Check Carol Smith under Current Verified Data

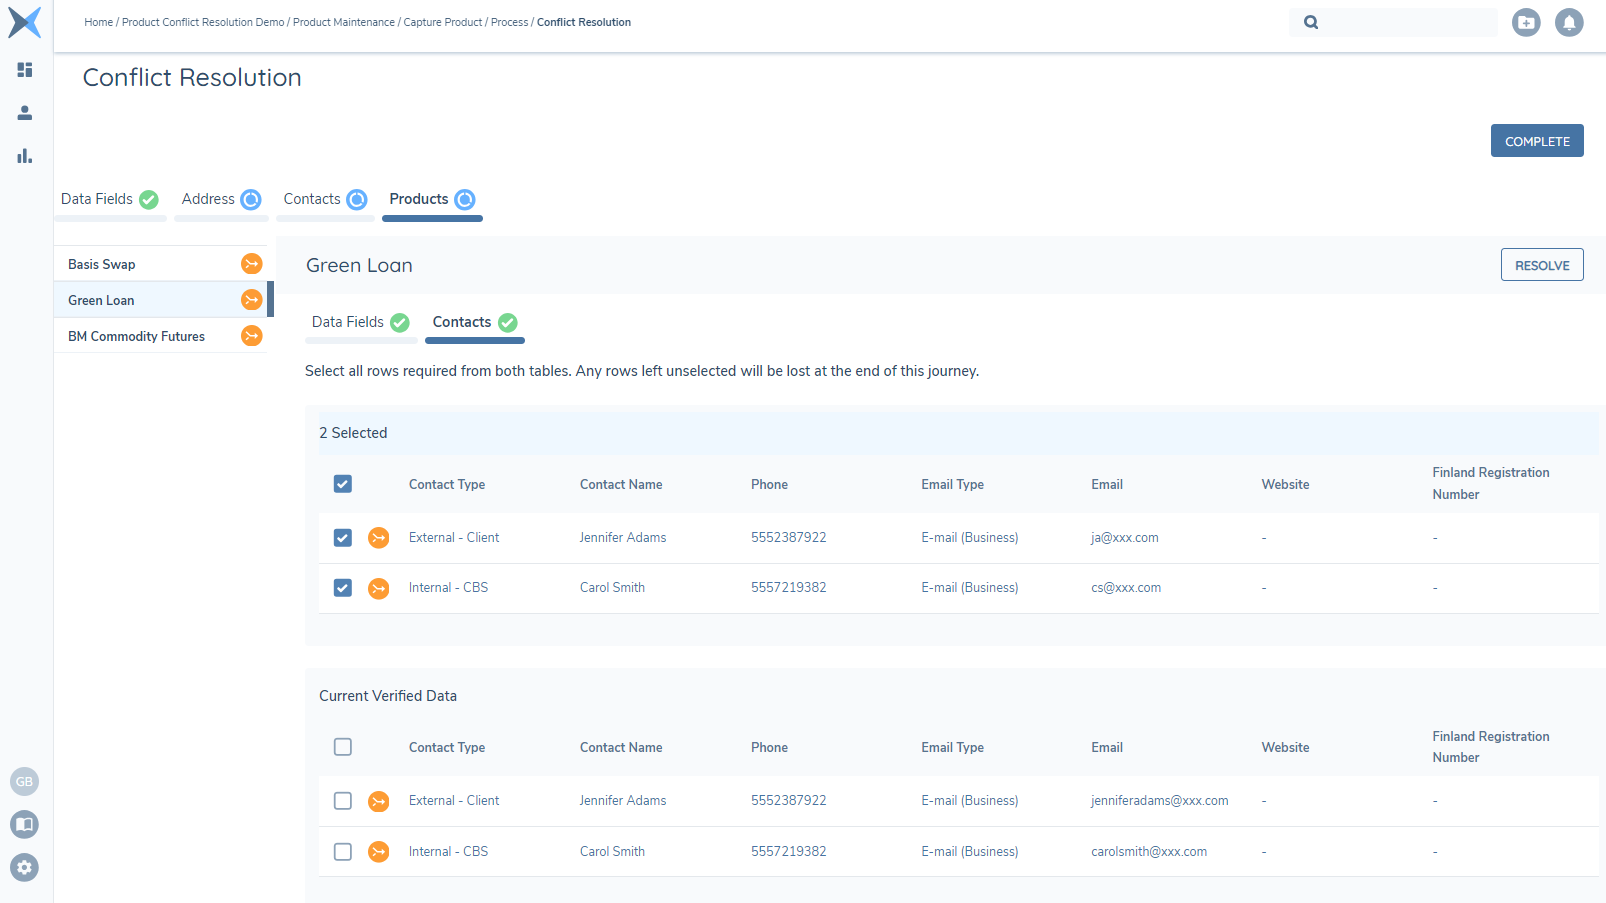pyautogui.click(x=342, y=851)
